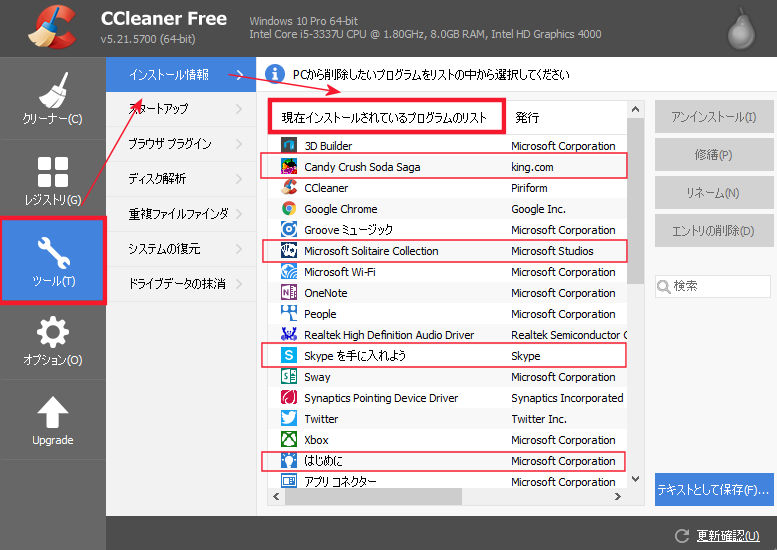The height and width of the screenshot is (550, 777).
Task: Select the People app icon
Action: (289, 314)
